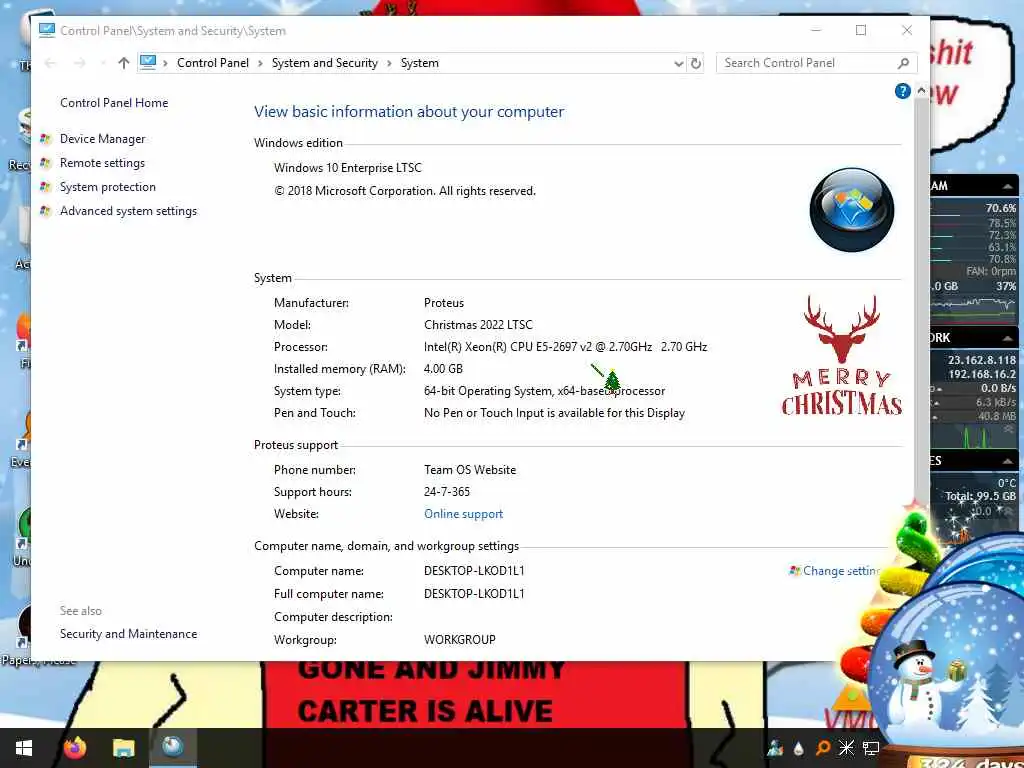The height and width of the screenshot is (768, 1024).
Task: Click the computer icon in address bar
Action: pyautogui.click(x=148, y=62)
